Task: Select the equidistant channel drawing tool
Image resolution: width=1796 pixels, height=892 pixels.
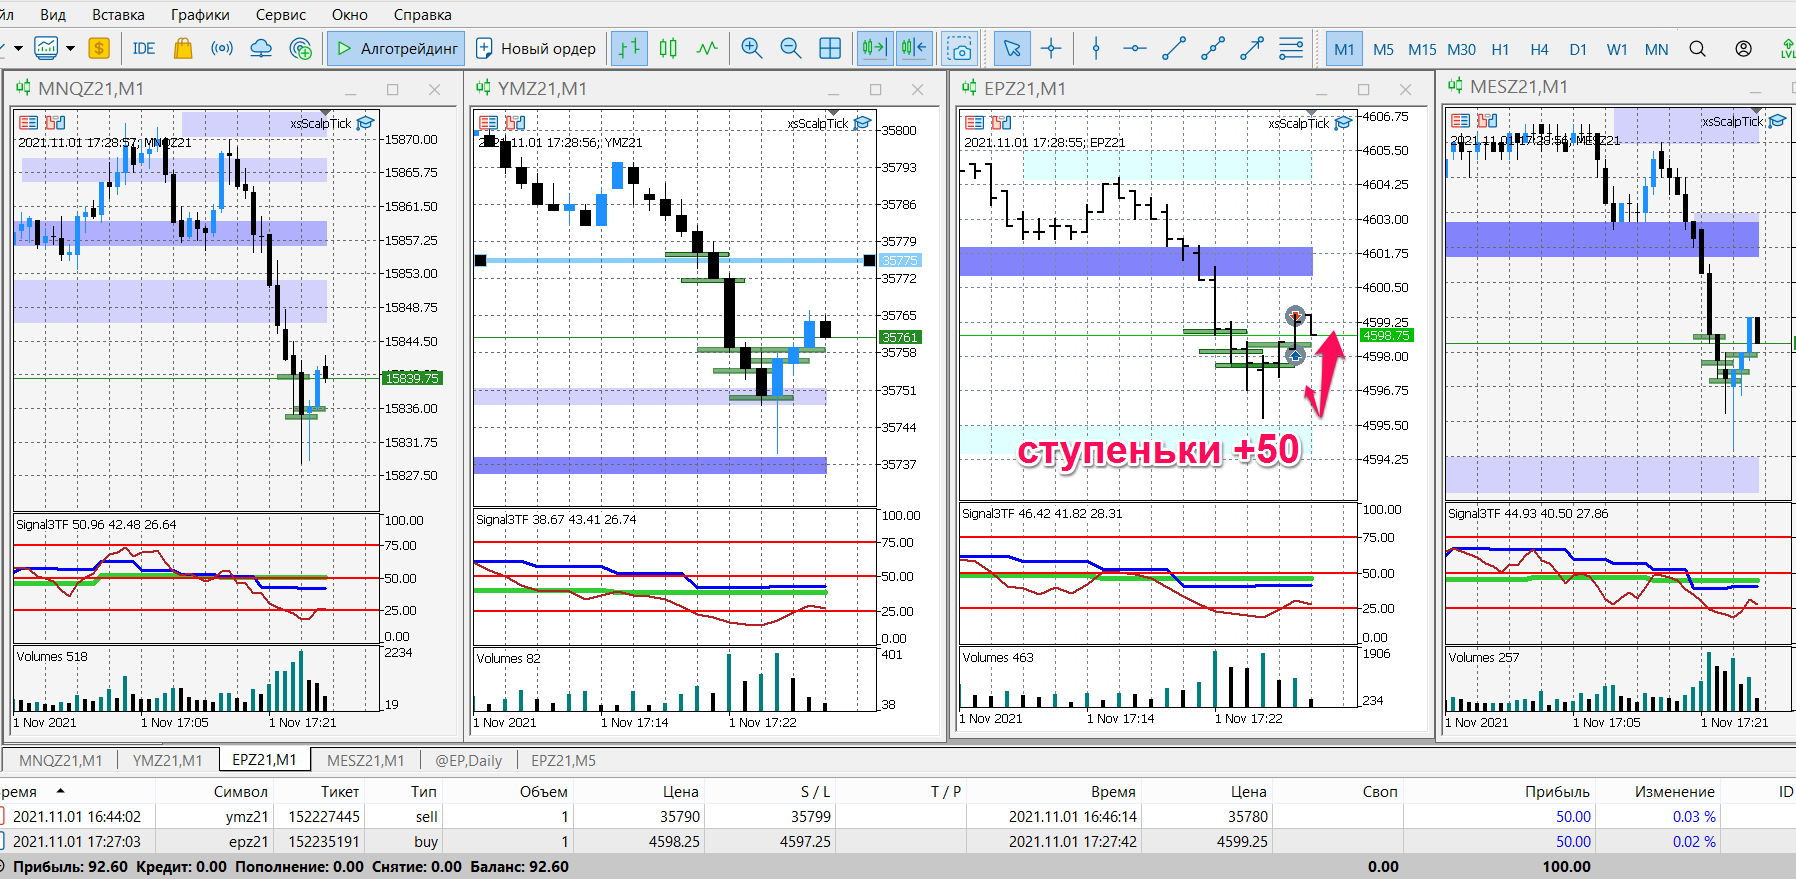Action: pyautogui.click(x=1213, y=48)
